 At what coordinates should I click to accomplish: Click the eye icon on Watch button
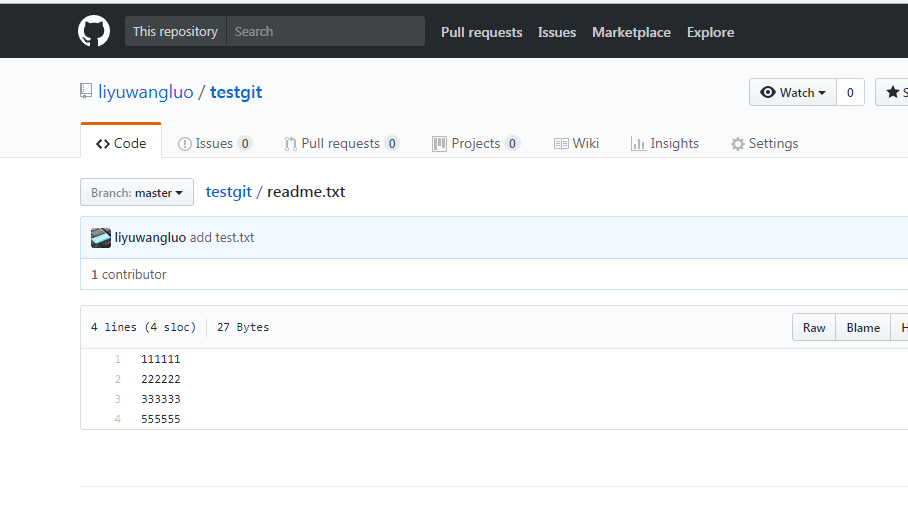(768, 92)
